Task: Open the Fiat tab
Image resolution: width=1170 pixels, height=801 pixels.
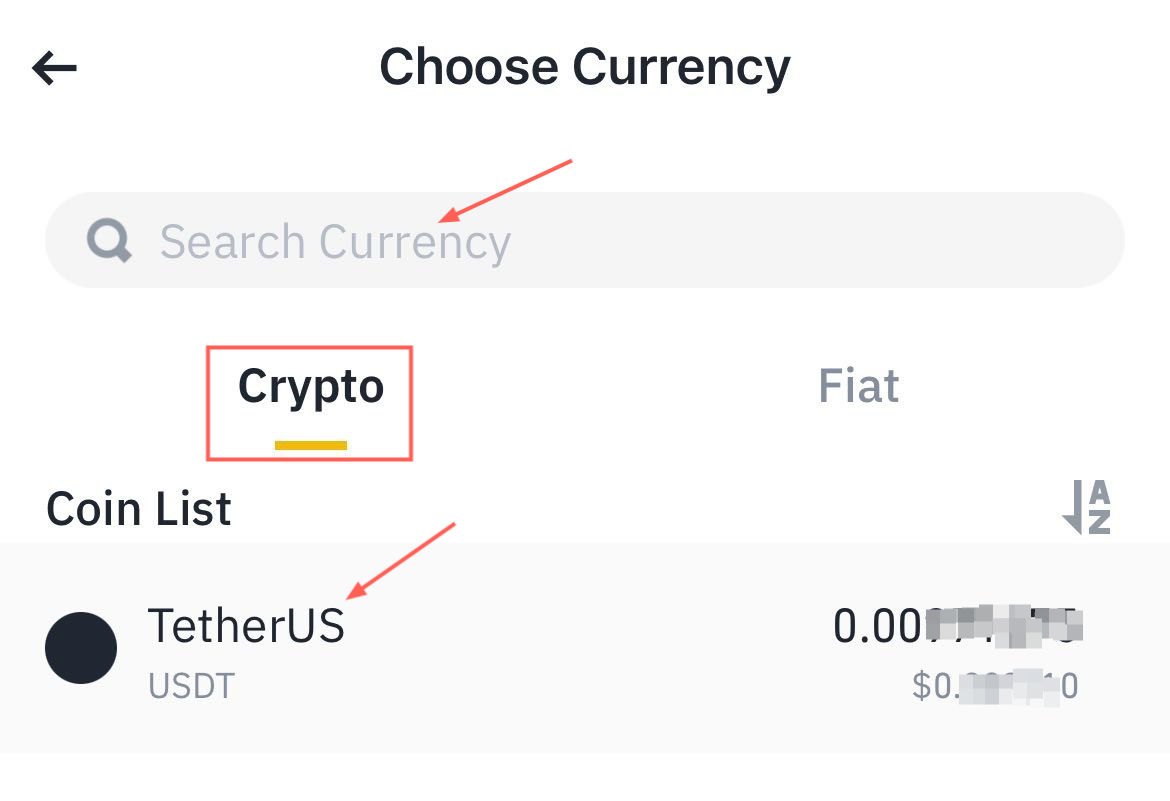Action: click(858, 386)
